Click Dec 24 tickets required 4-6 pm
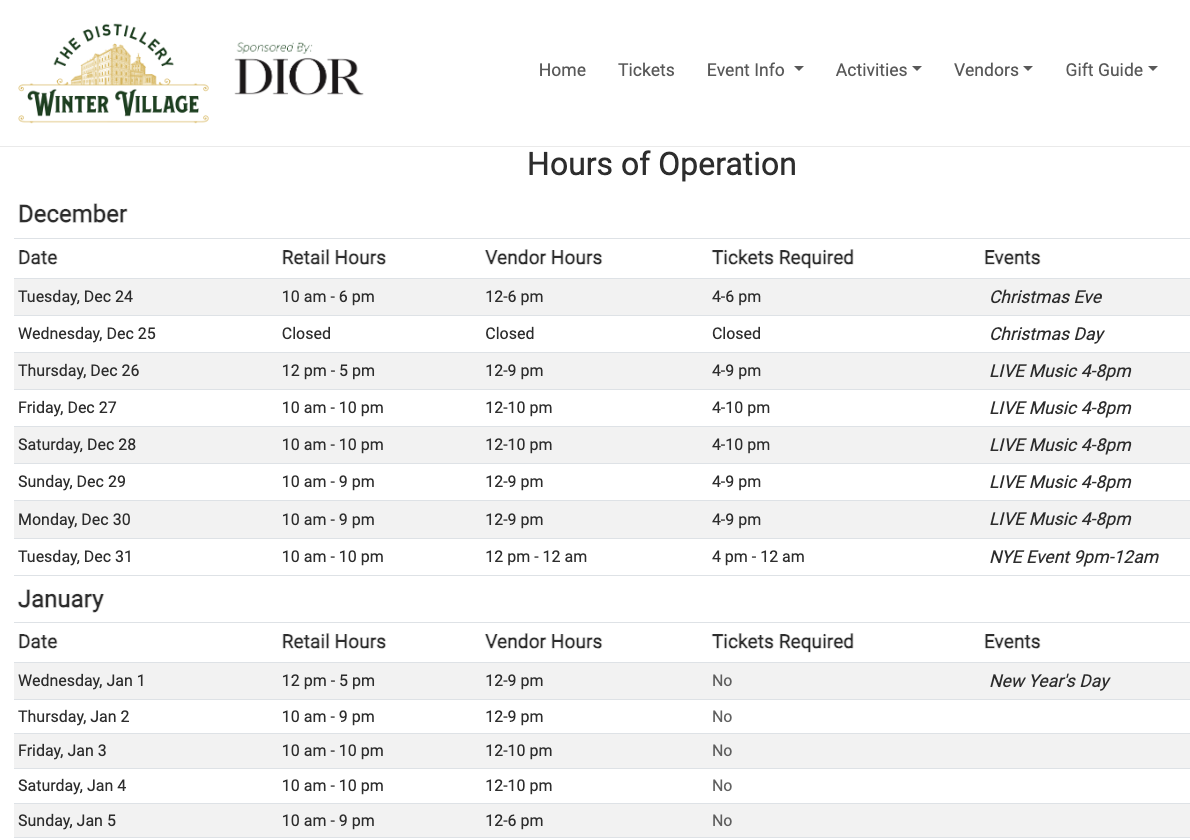 tap(736, 297)
